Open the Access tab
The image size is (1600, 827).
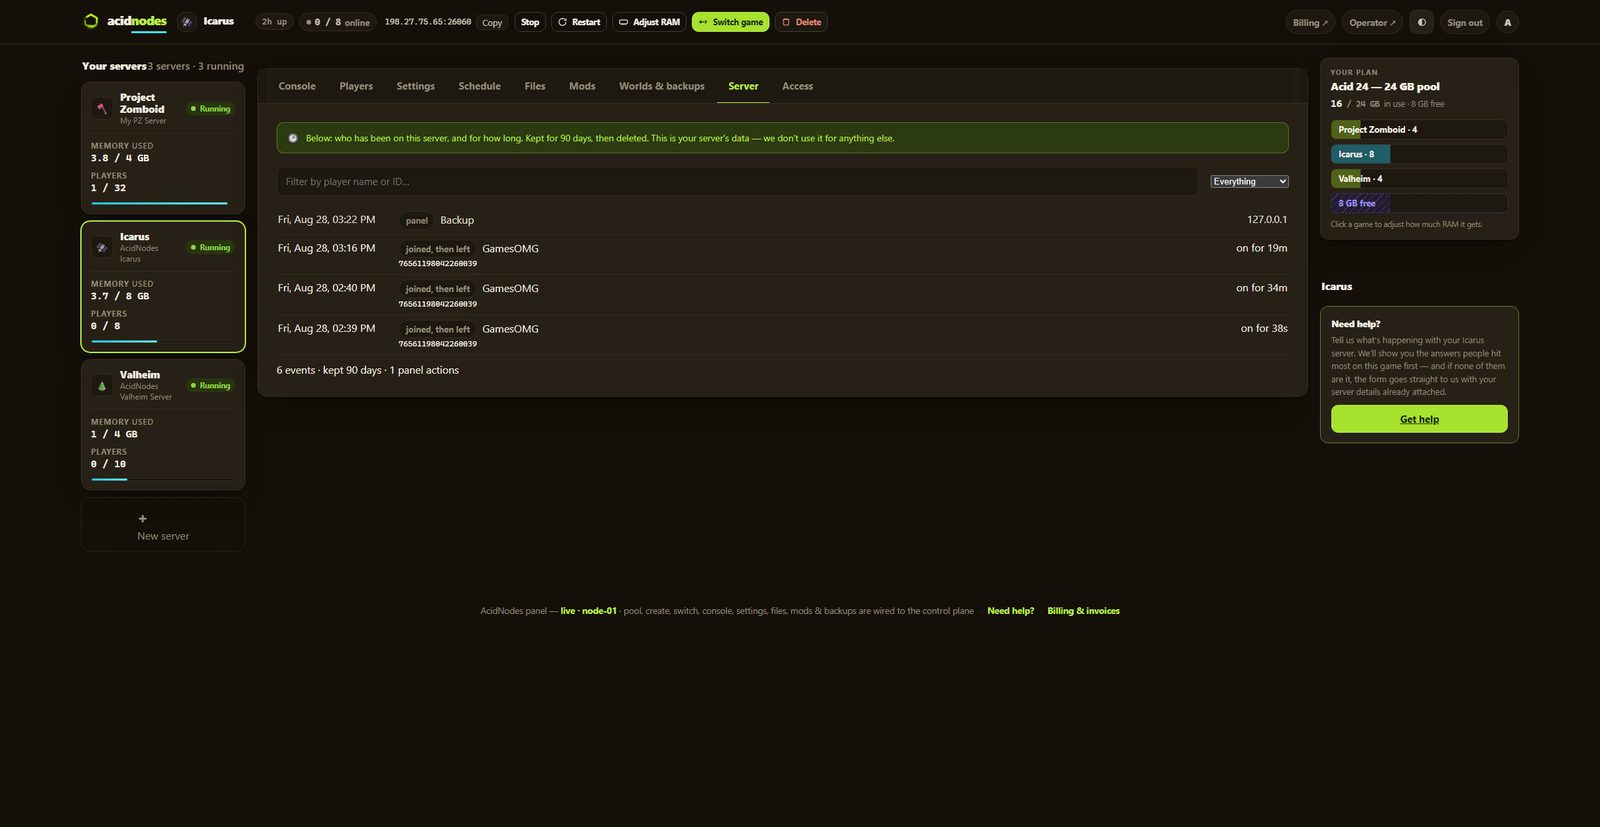click(x=797, y=86)
